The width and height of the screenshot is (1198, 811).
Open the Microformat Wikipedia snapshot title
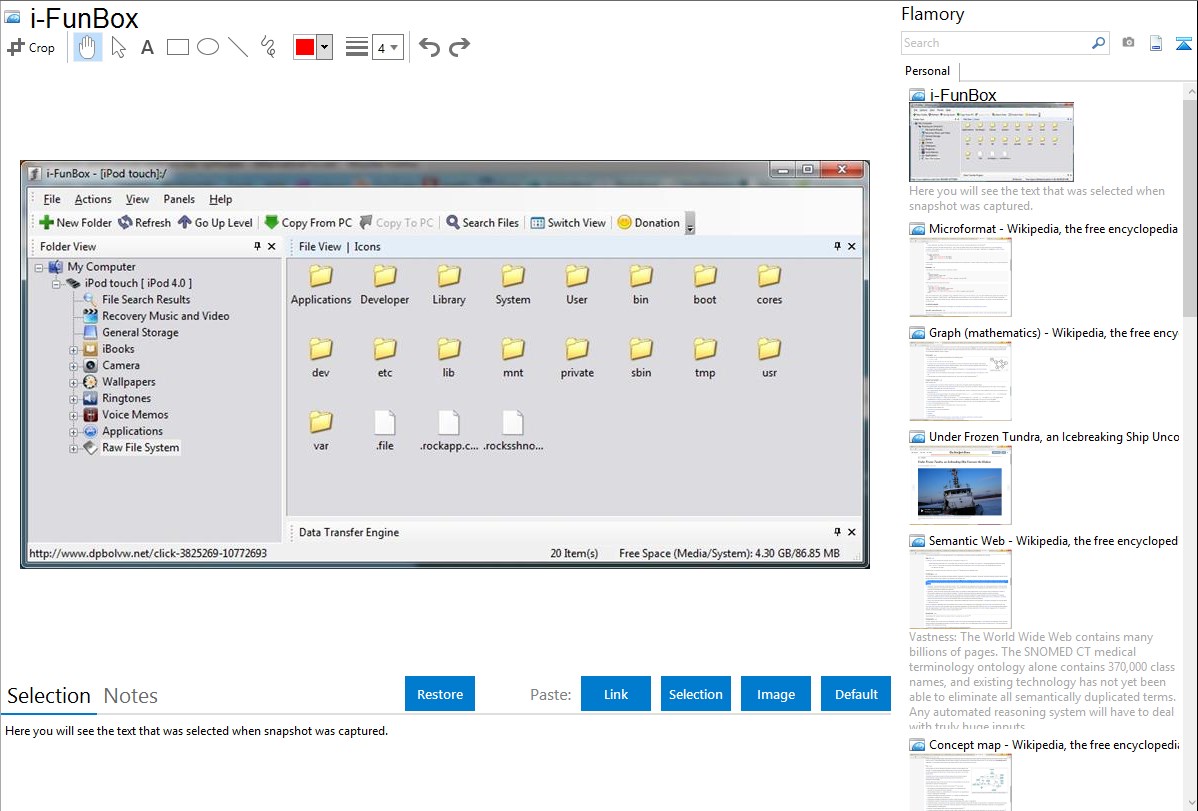click(1053, 229)
